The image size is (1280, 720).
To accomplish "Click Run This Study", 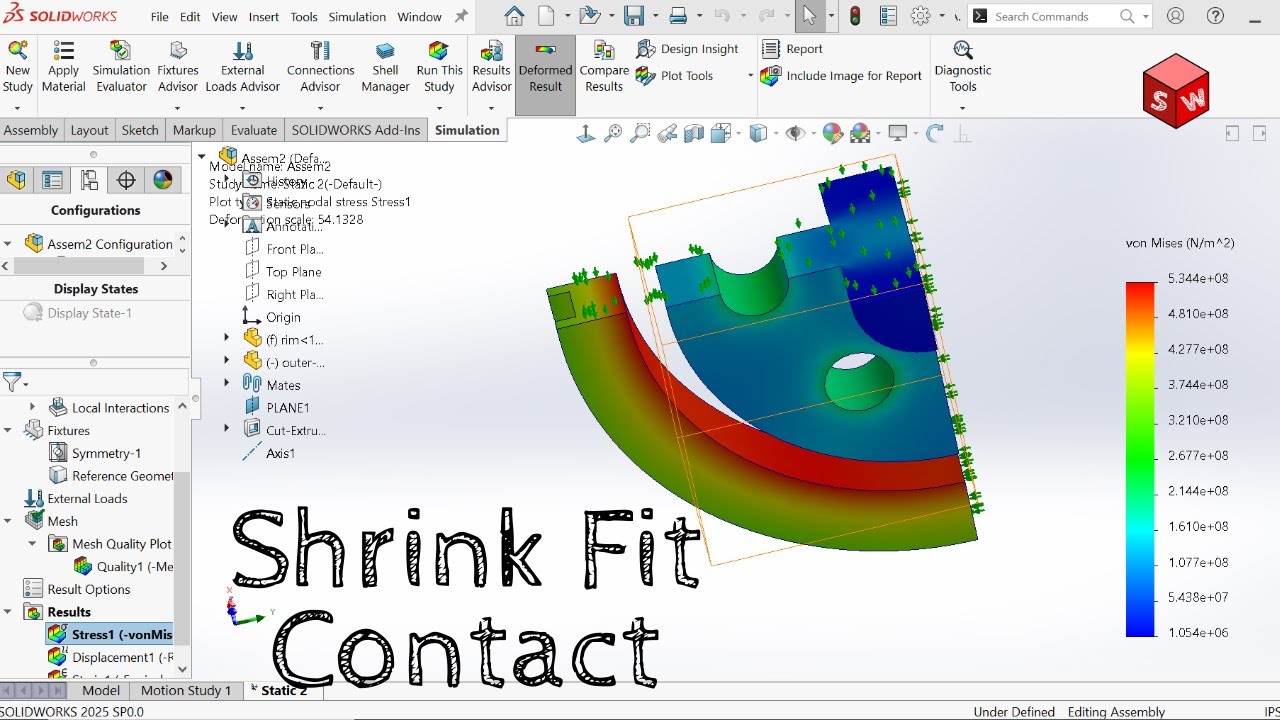I will tap(439, 67).
